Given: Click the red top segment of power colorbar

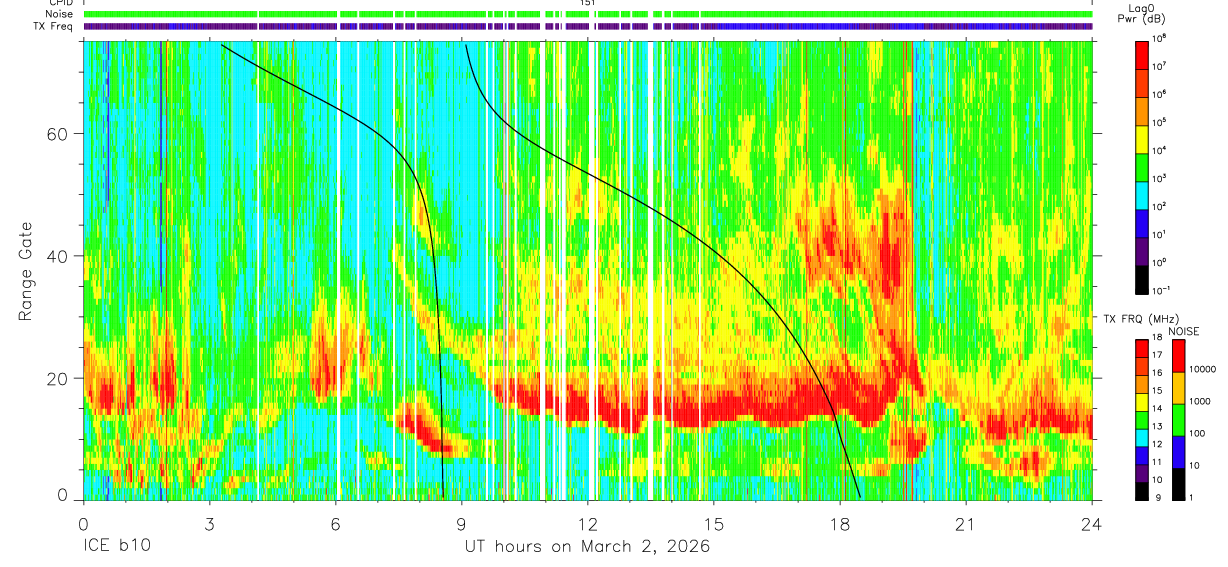Looking at the screenshot, I should [x=1142, y=54].
